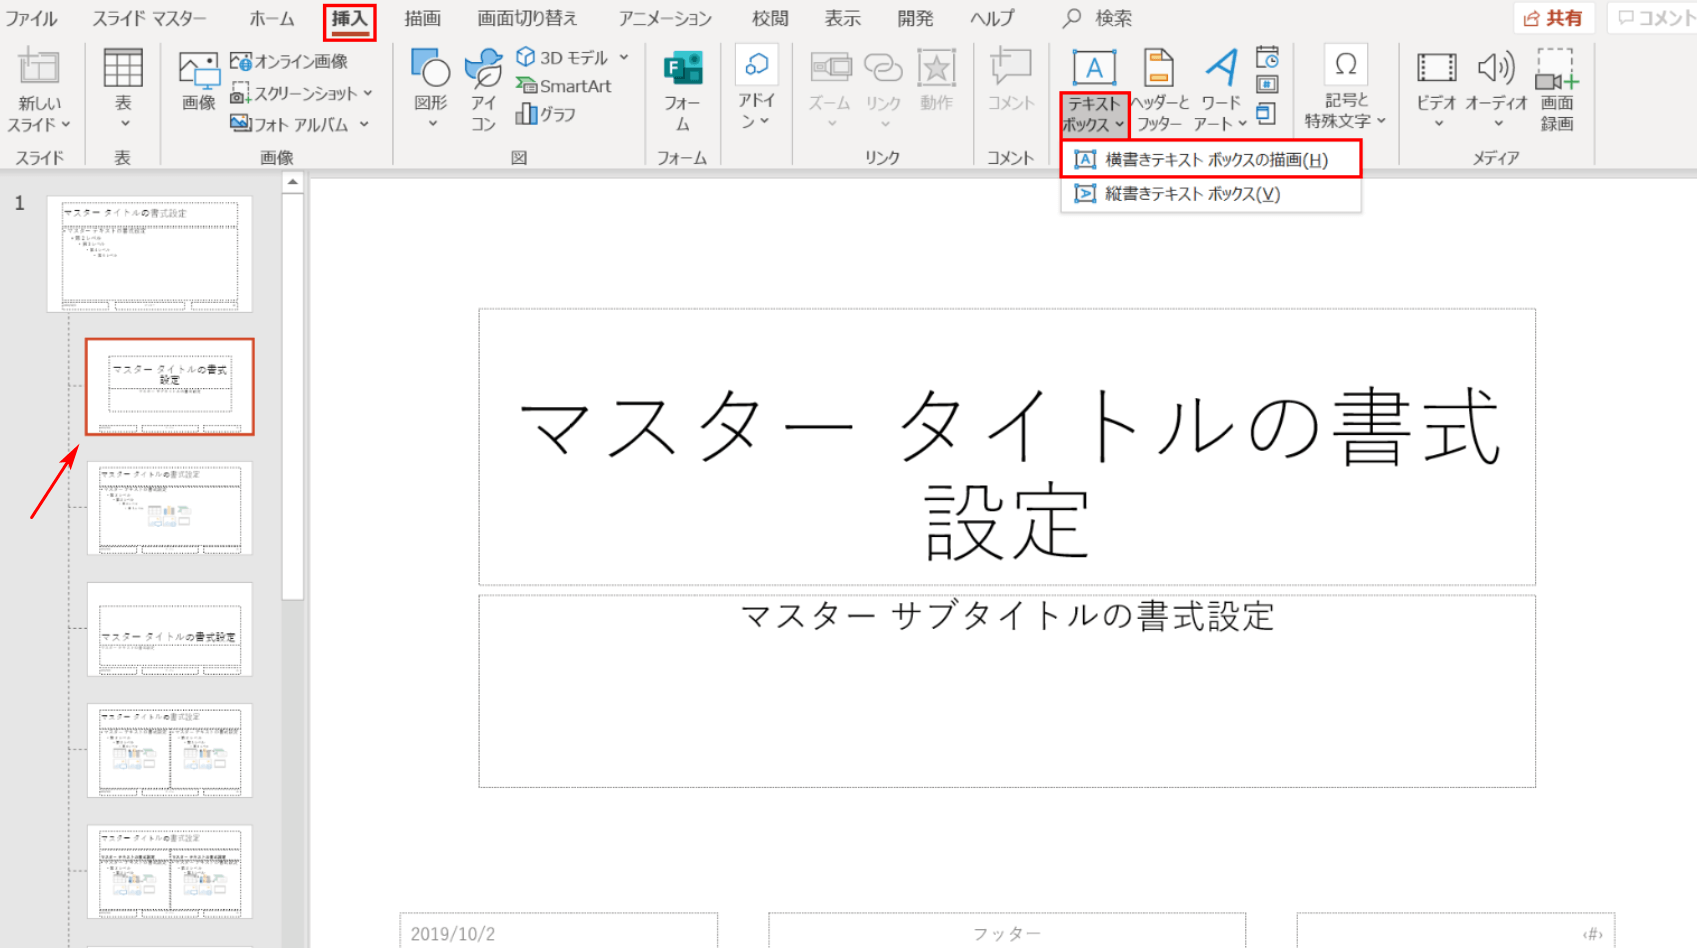
Task: Expand the Table dropdown arrow
Action: click(x=125, y=124)
